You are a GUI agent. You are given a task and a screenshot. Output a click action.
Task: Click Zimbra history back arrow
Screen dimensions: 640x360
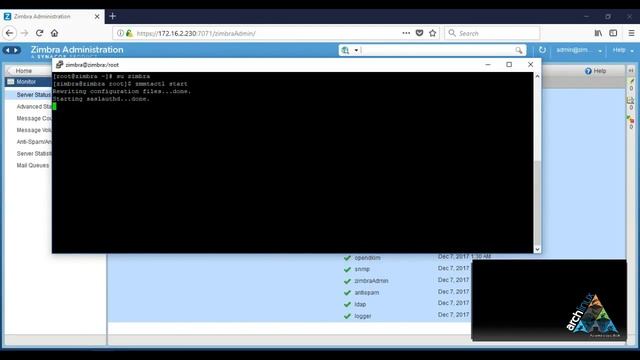tap(7, 50)
